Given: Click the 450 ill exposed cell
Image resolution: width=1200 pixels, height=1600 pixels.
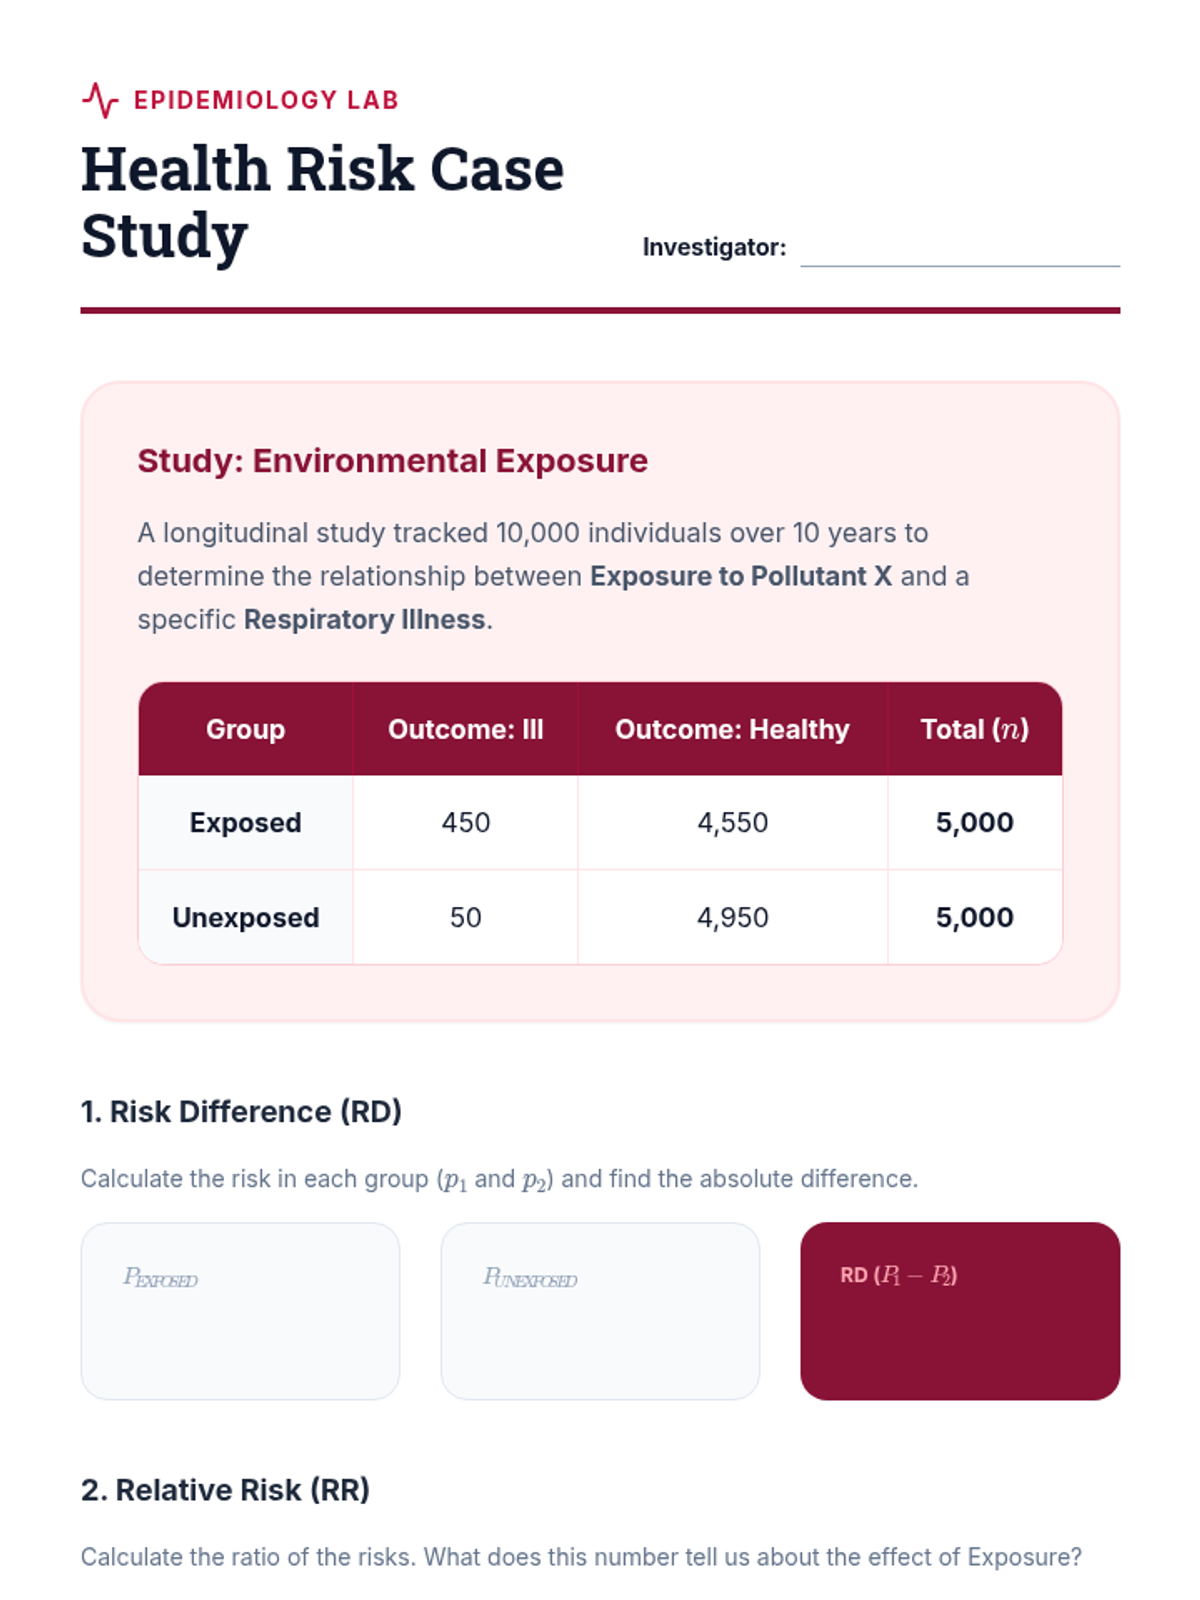Looking at the screenshot, I should pos(465,822).
